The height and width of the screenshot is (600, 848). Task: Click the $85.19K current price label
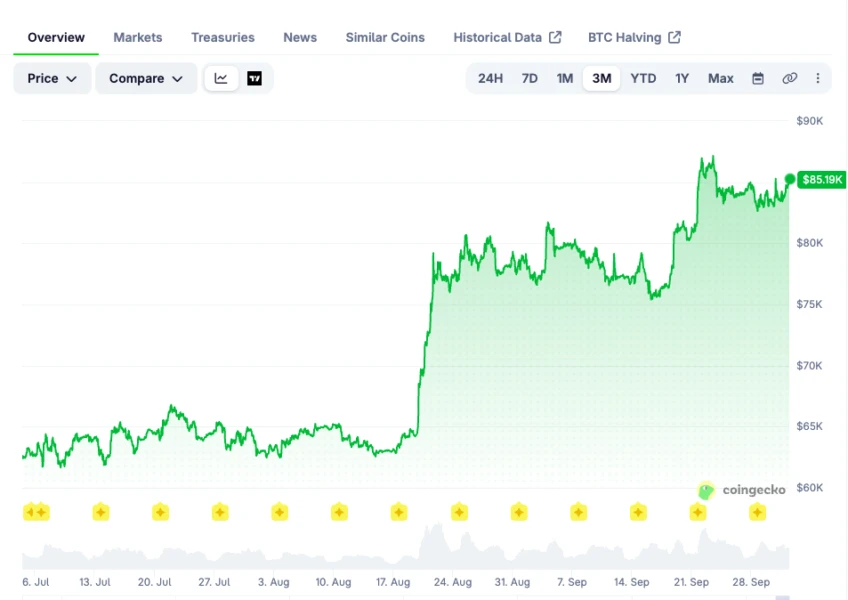(822, 180)
